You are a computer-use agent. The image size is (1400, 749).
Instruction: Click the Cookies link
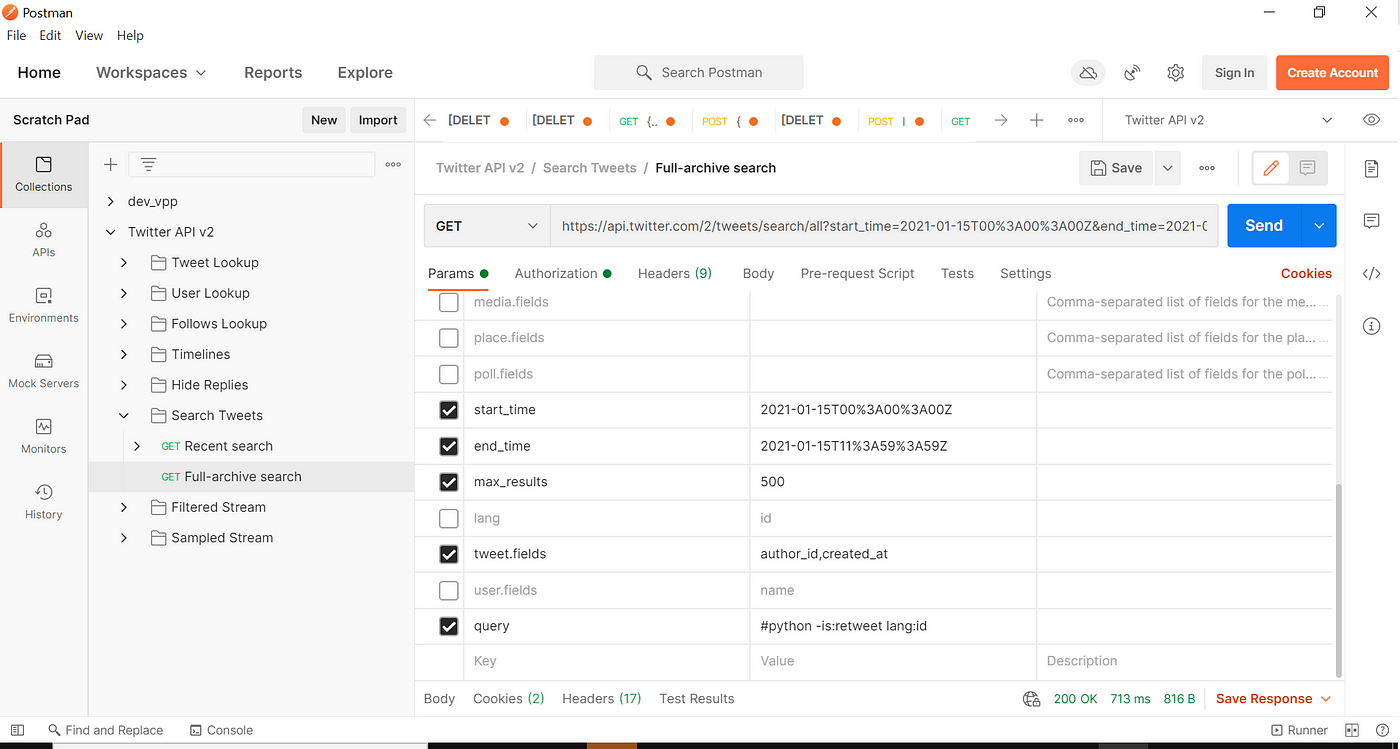pos(1306,274)
